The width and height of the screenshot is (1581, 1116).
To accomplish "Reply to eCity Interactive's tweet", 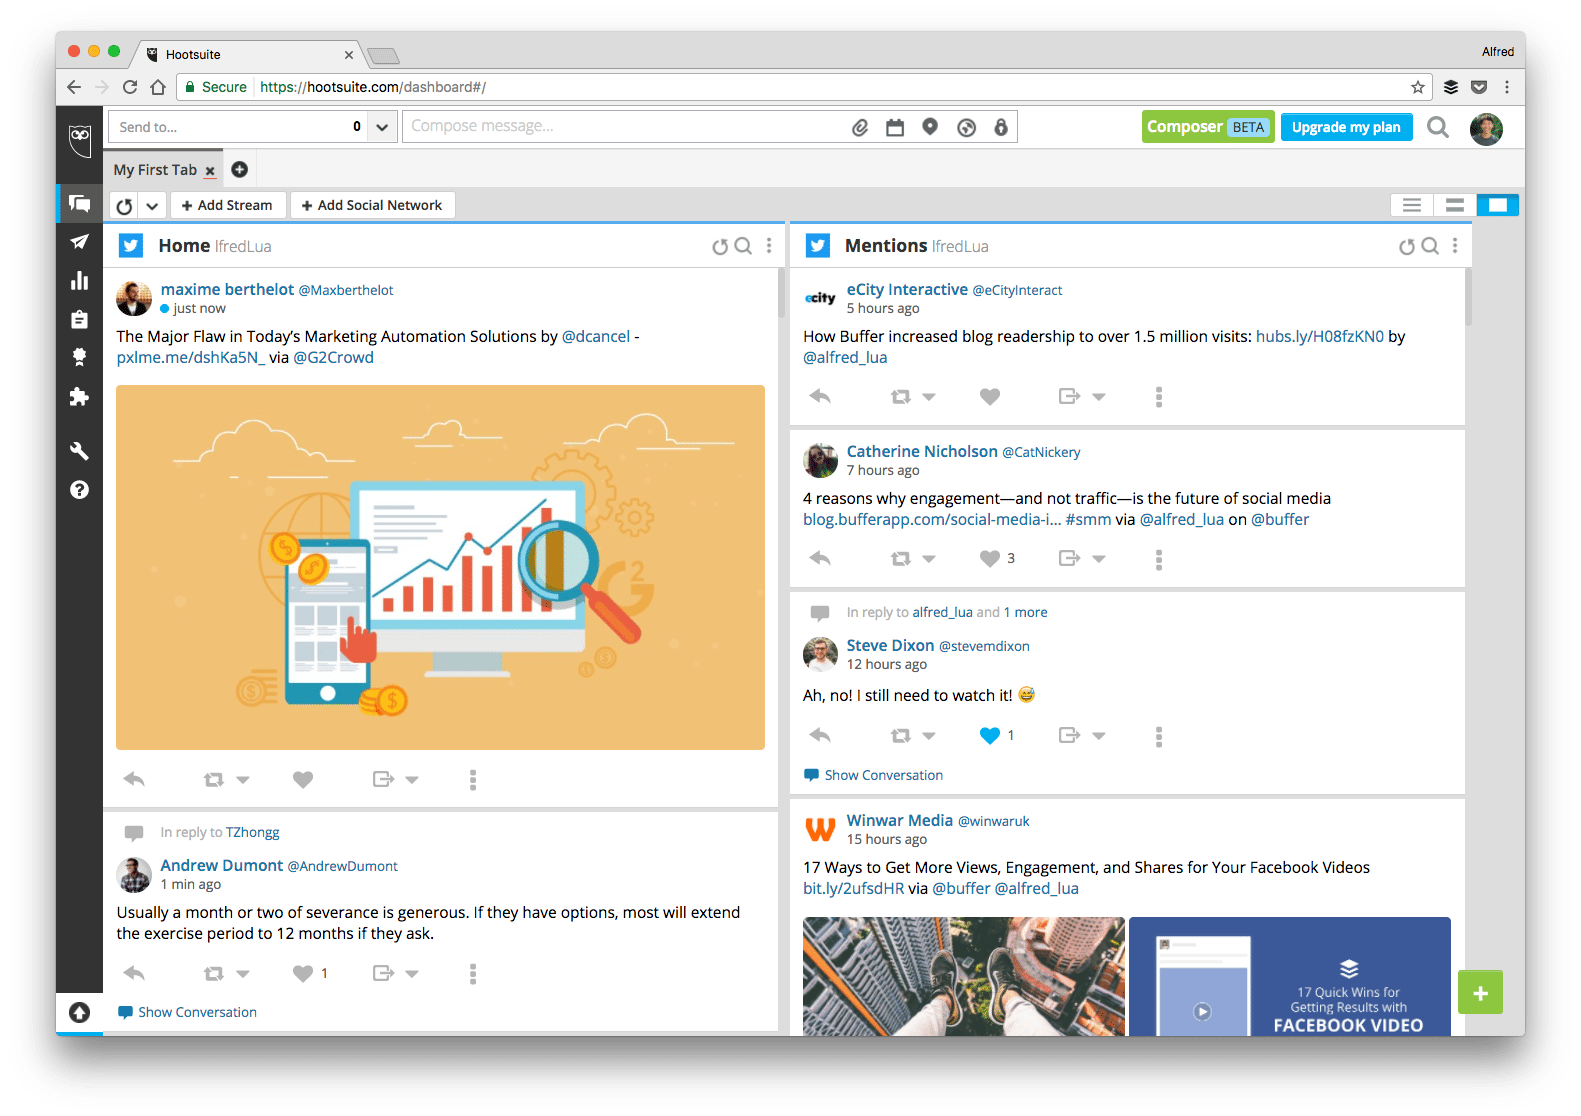I will 820,396.
